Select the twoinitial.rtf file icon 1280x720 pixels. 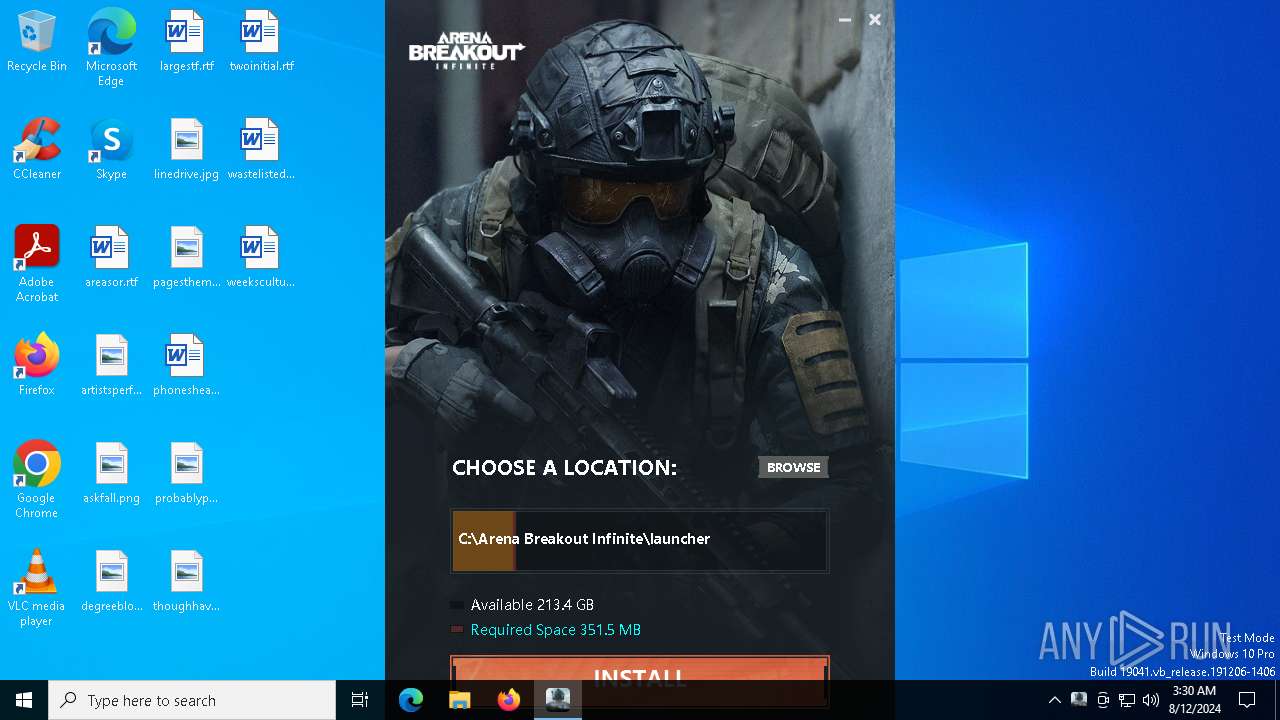click(261, 42)
